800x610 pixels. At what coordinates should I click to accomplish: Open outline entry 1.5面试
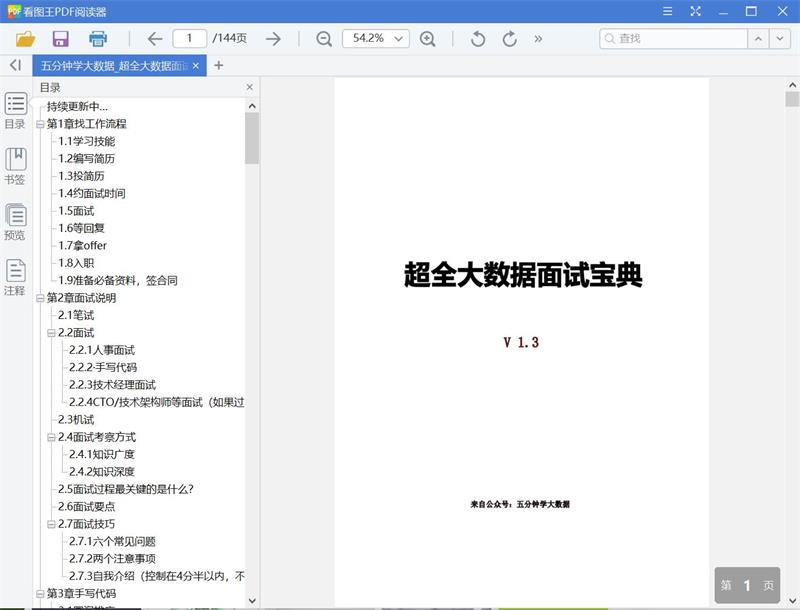76,211
